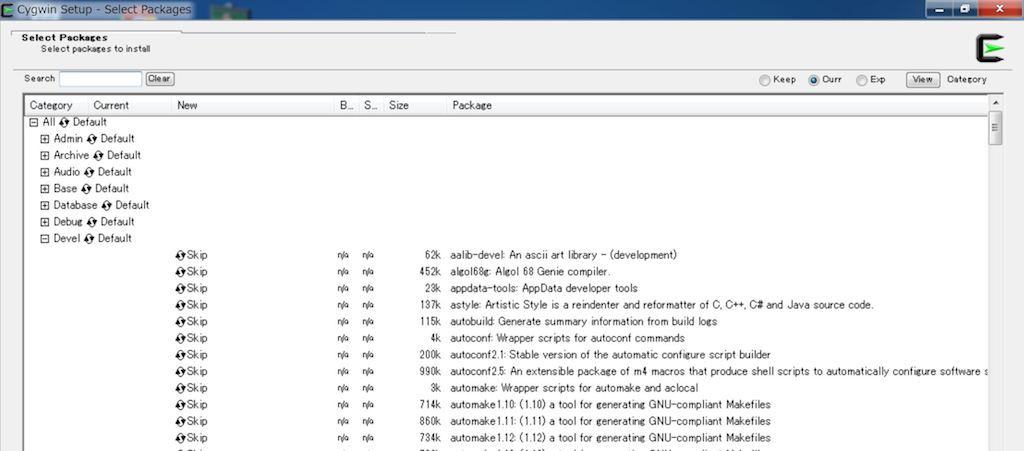Expand the Audio category
This screenshot has height=451, width=1024.
(44, 172)
